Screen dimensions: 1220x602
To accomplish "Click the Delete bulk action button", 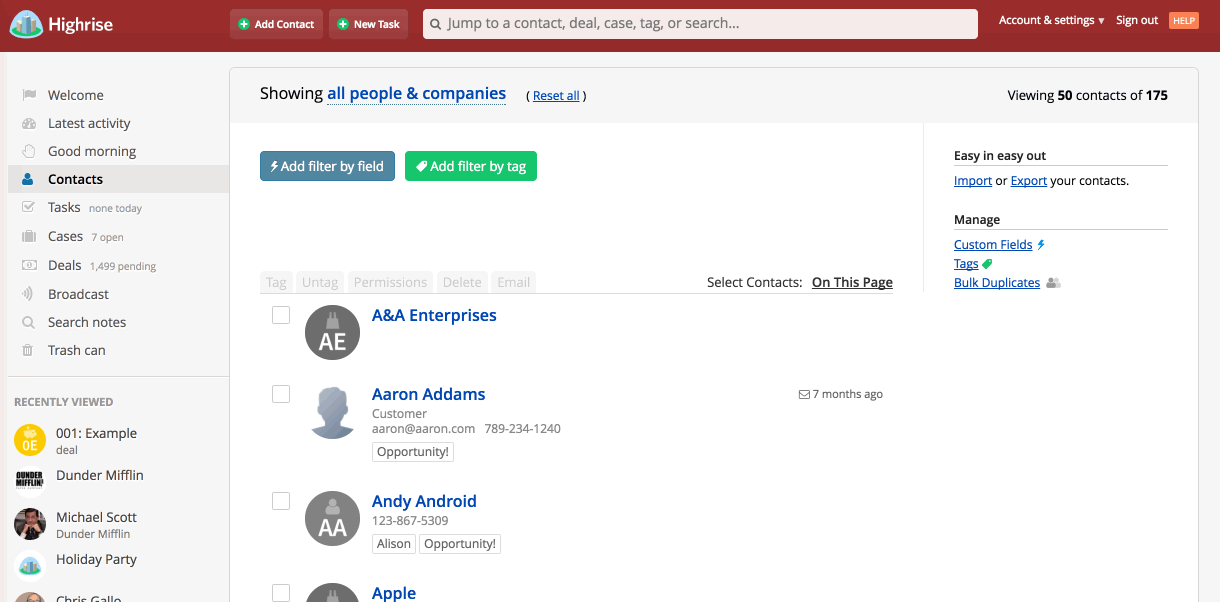I will click(462, 282).
